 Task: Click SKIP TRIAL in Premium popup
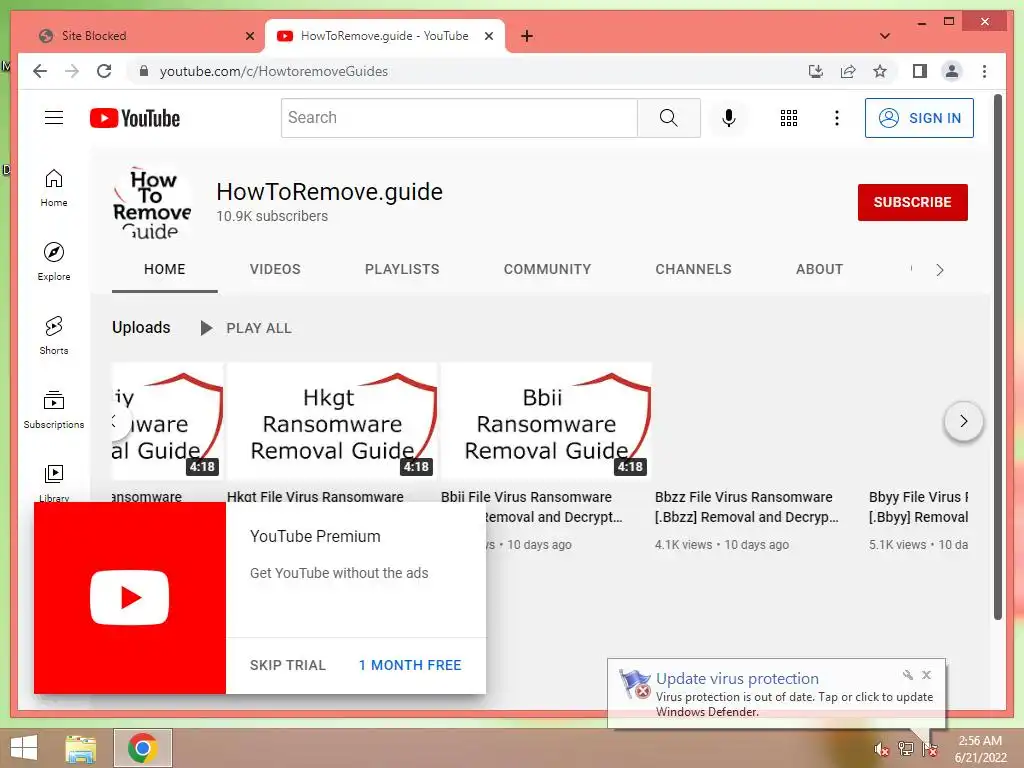pyautogui.click(x=287, y=665)
